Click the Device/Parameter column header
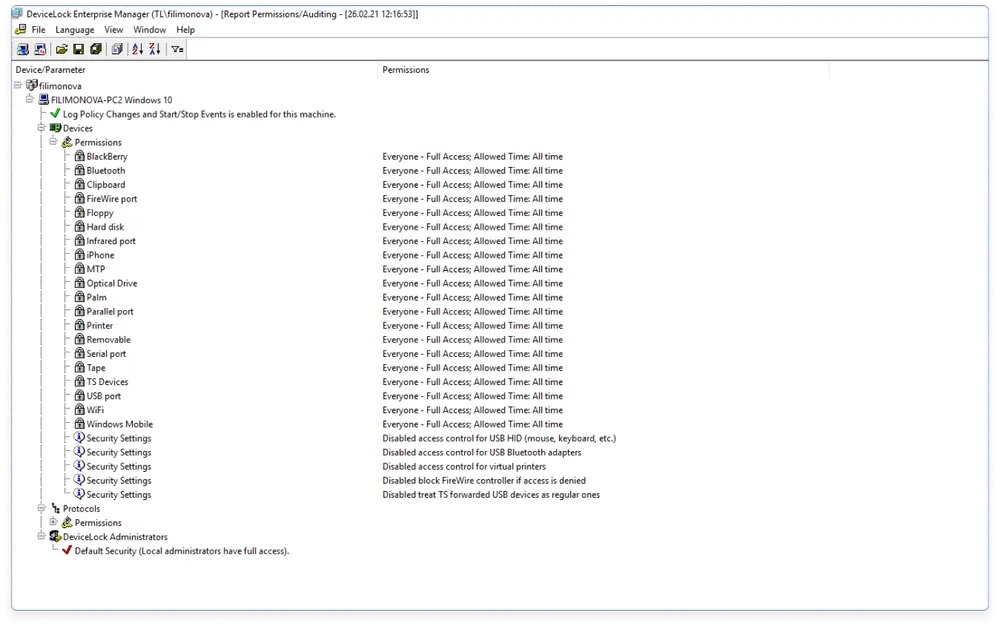This screenshot has width=1000, height=627. (x=195, y=70)
